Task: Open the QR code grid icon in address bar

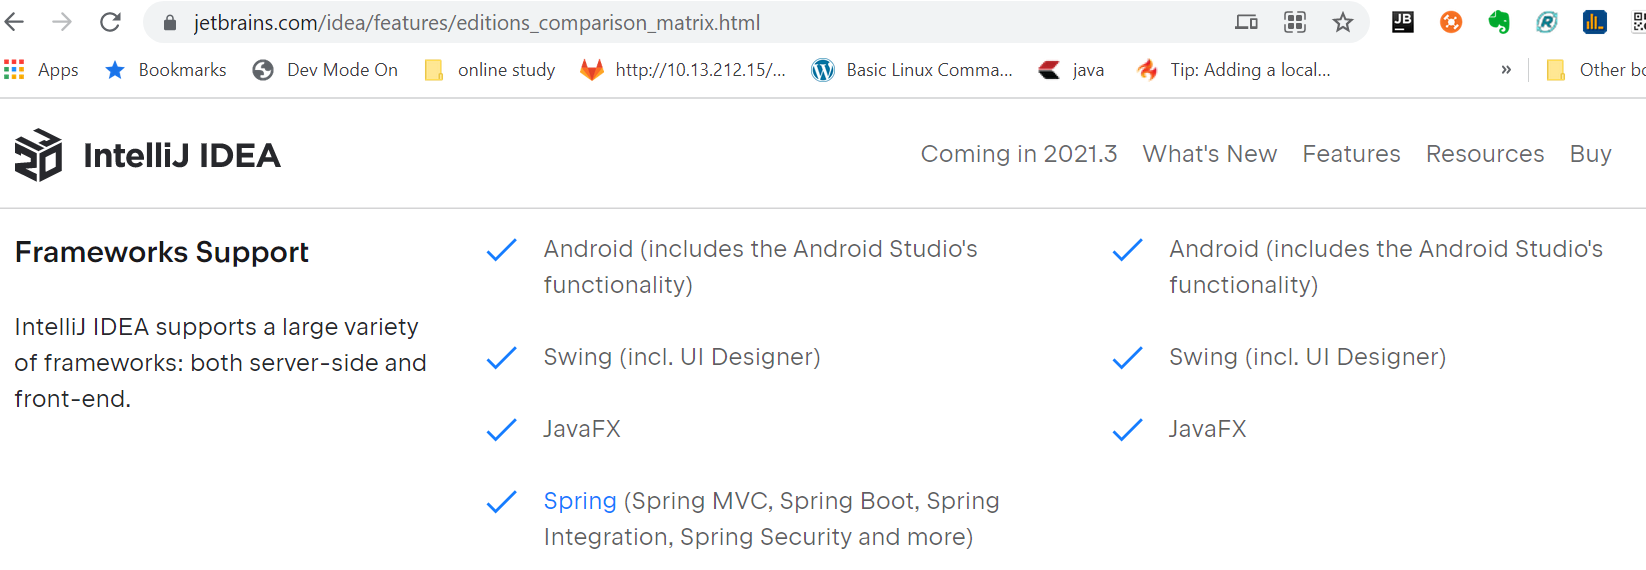Action: [1295, 22]
